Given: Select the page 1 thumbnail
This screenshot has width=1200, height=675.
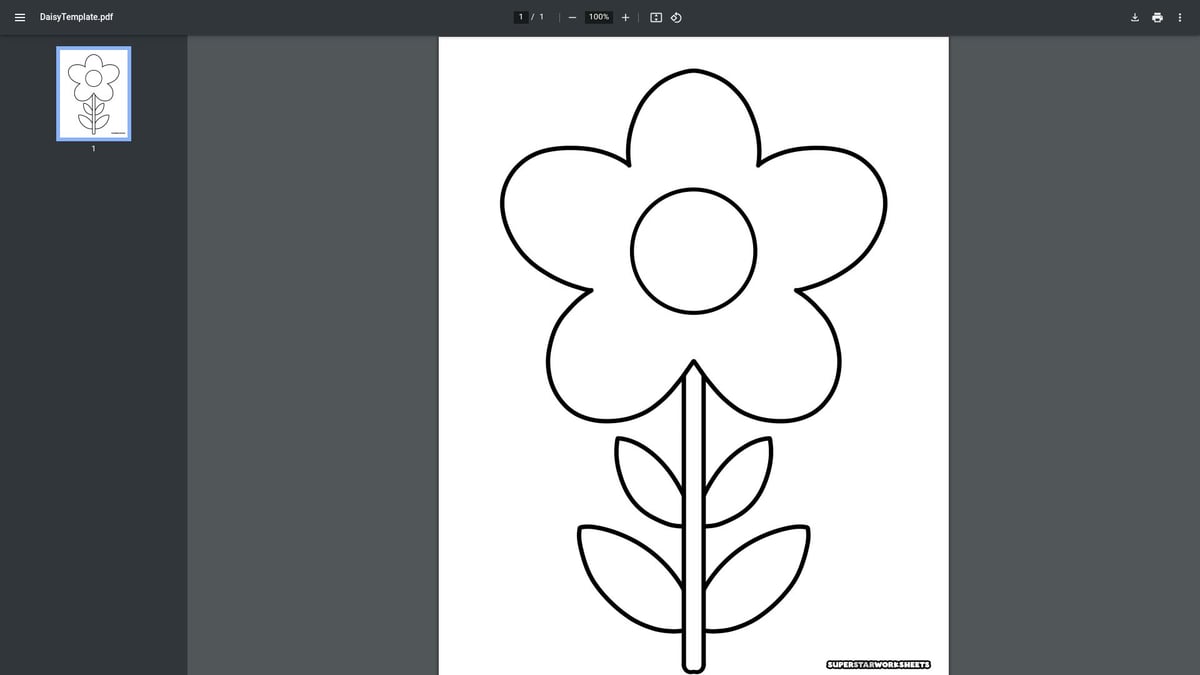Looking at the screenshot, I should pos(93,93).
